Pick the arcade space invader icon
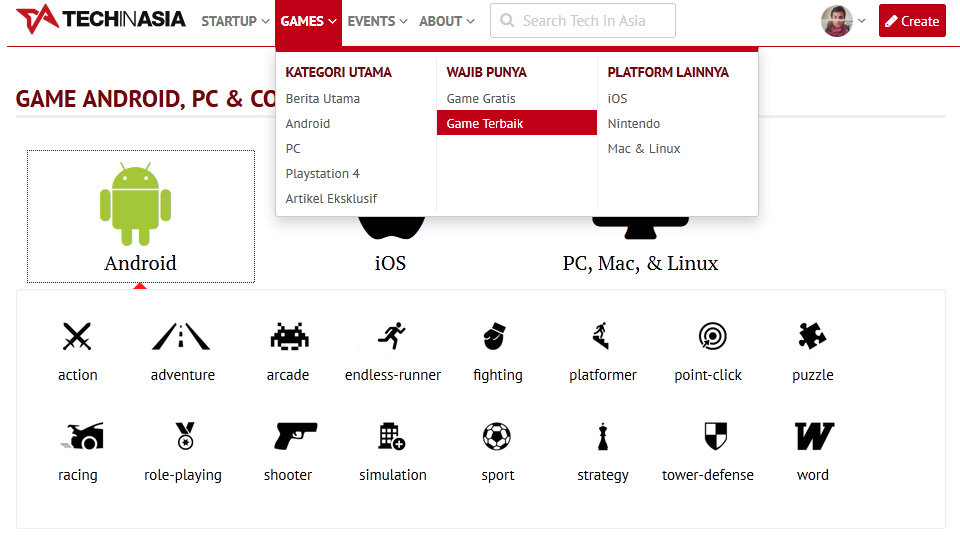960x540 pixels. 288,337
